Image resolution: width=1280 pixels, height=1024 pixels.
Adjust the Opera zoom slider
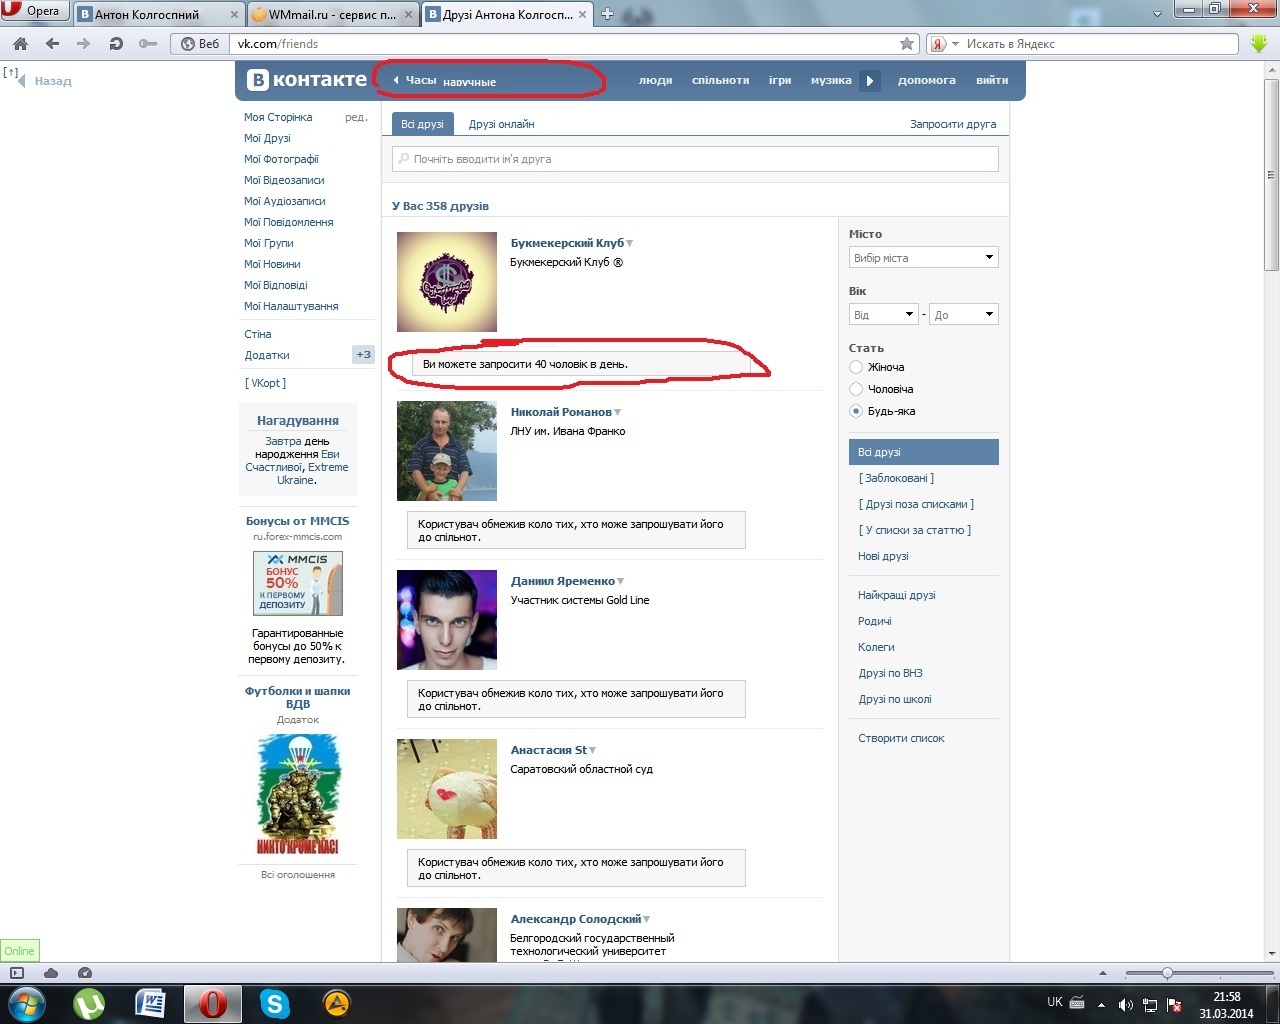1167,973
